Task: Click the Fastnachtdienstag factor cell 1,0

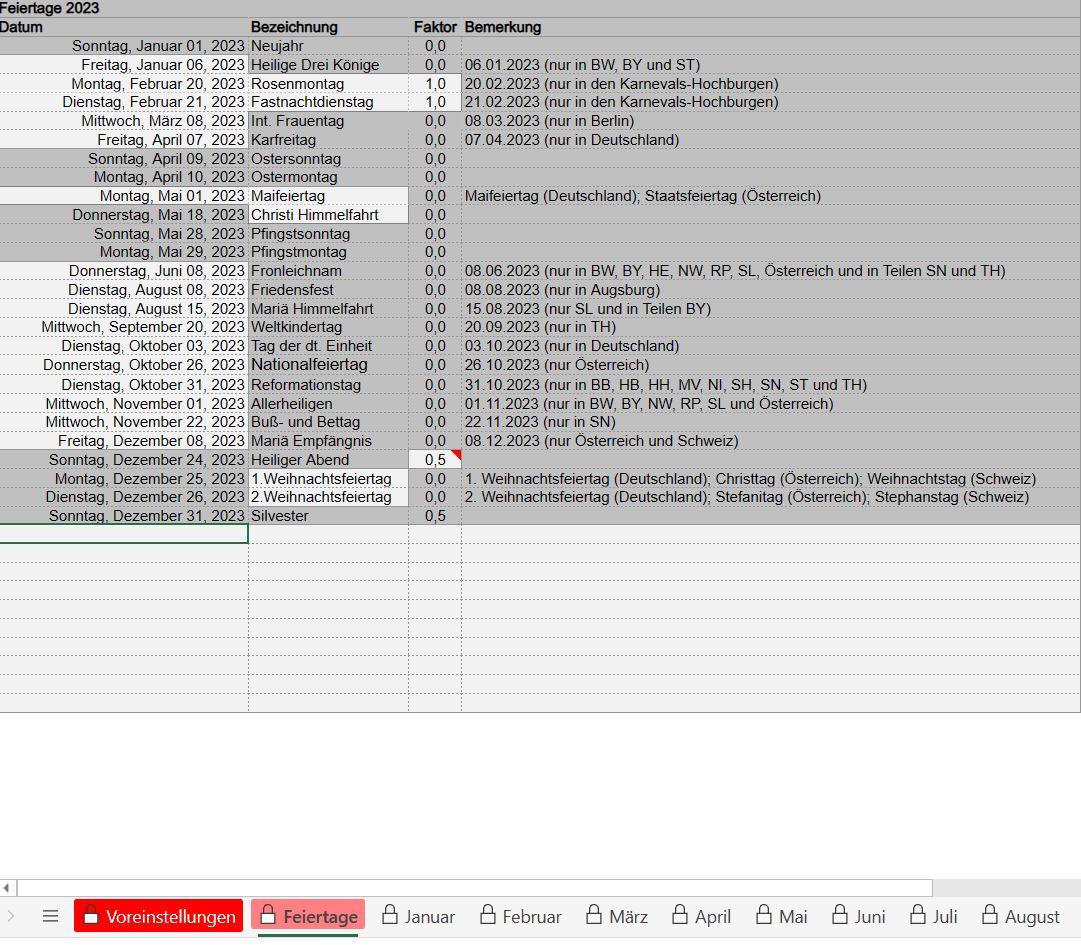Action: 435,102
